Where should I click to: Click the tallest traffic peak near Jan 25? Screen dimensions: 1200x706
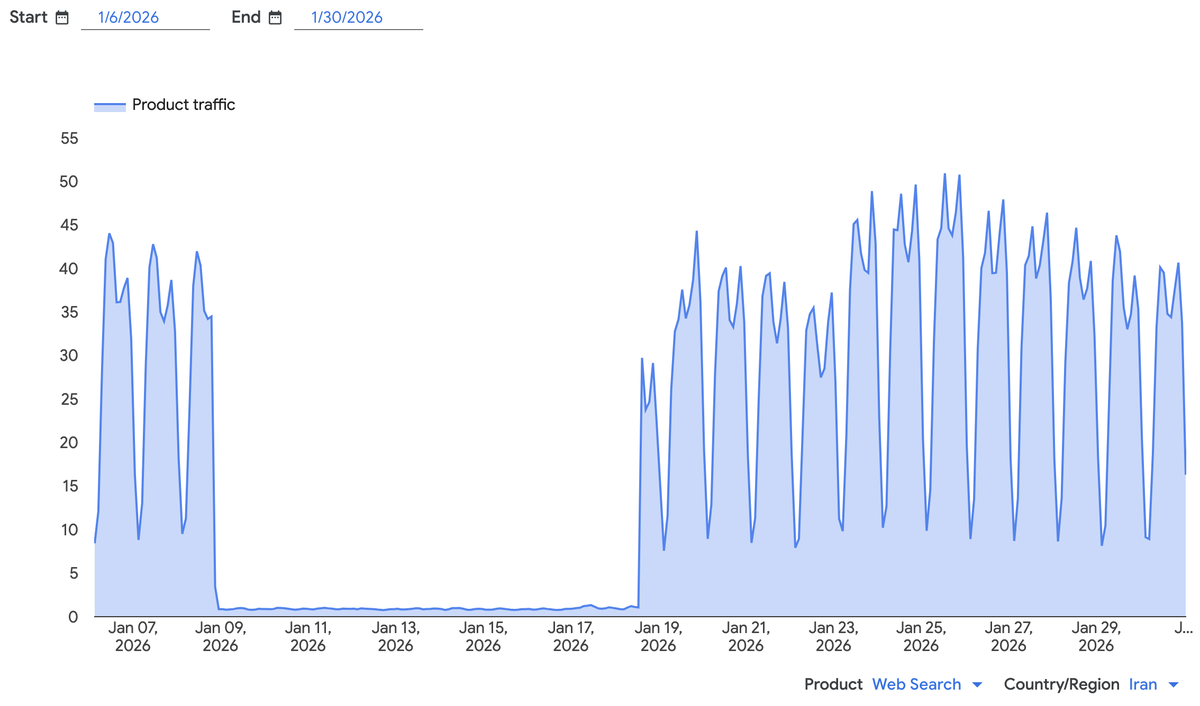tap(947, 175)
